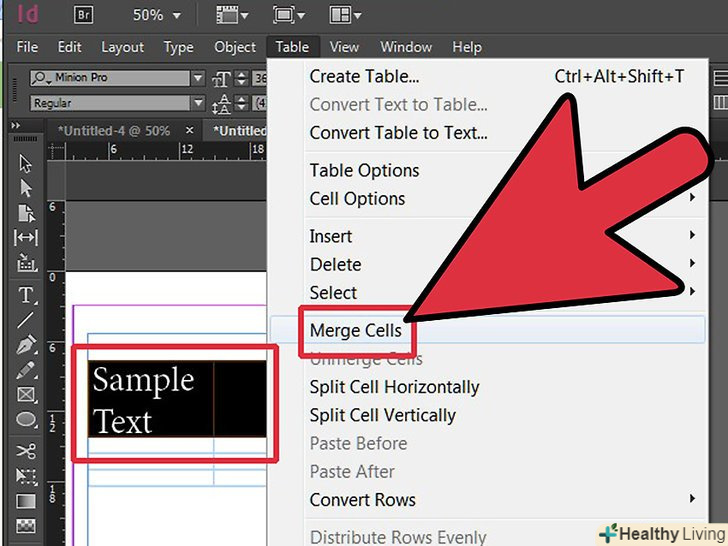Click the font size icon
Screen dimensions: 728x546
[x=221, y=79]
